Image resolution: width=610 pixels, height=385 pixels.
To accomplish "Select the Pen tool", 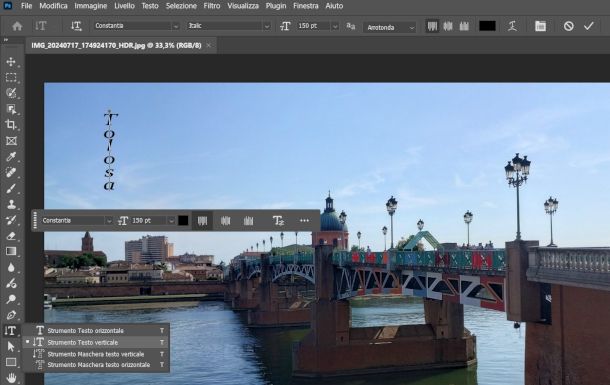I will [11, 315].
